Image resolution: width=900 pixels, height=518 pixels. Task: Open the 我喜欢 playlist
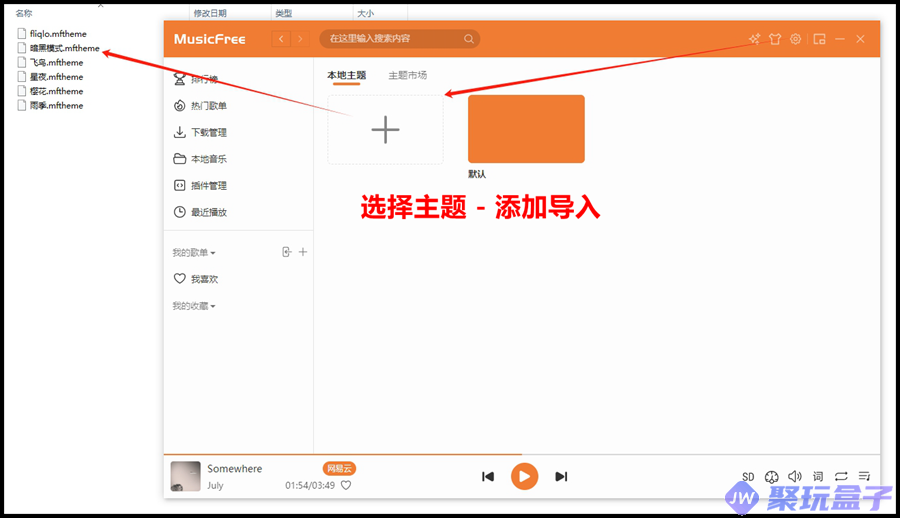(x=196, y=279)
